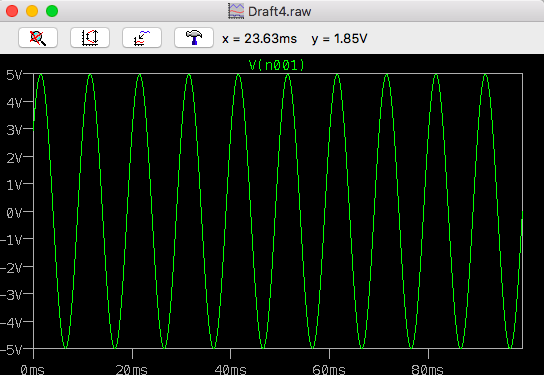Screen dimensions: 544x375
Task: Click the -5V vertical axis label
Action: (11, 350)
